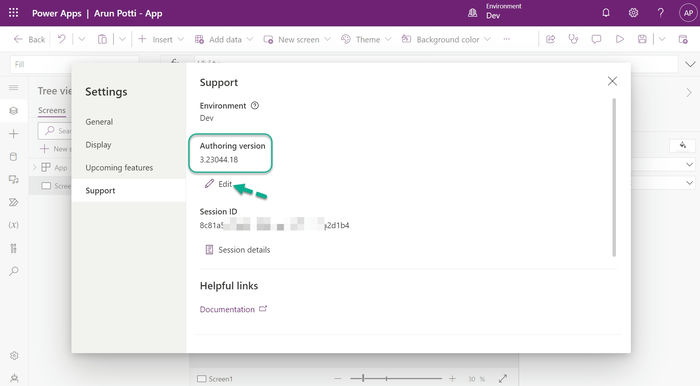700x386 pixels.
Task: Click the Environment info help icon
Action: coord(254,105)
